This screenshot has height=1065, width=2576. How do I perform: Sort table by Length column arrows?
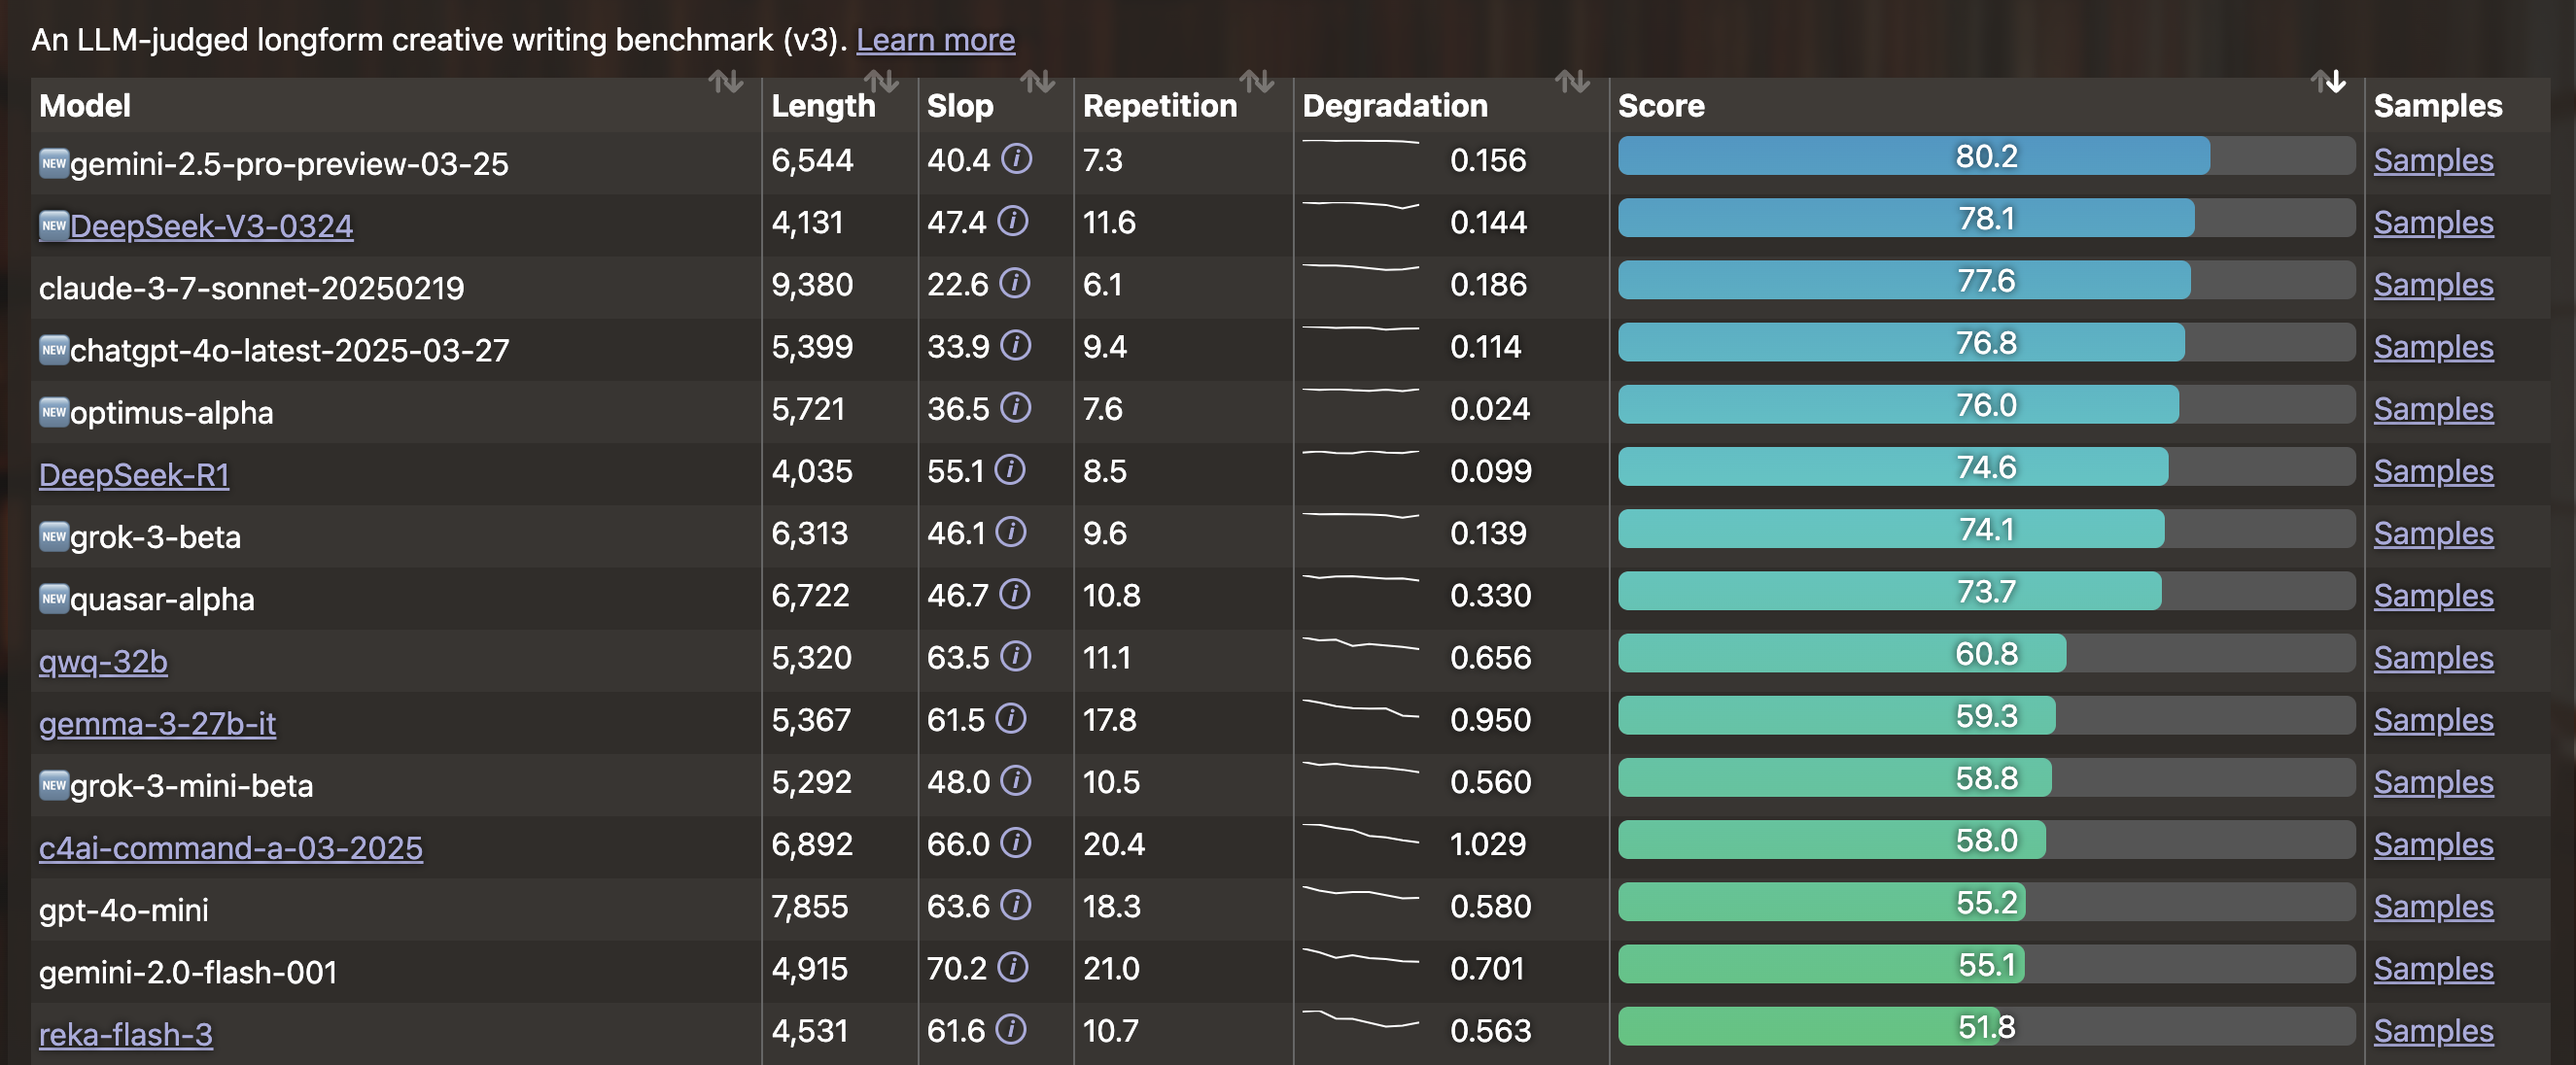click(x=880, y=82)
